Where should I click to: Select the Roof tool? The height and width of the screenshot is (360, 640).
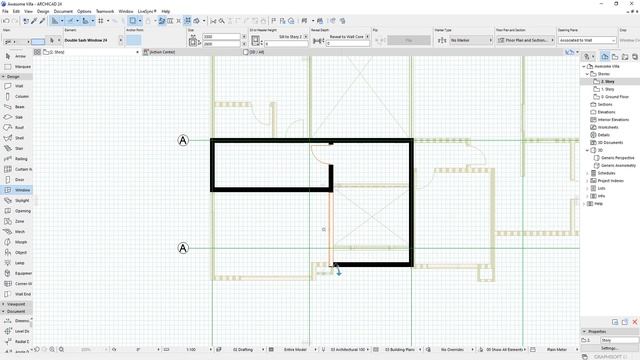[16, 127]
